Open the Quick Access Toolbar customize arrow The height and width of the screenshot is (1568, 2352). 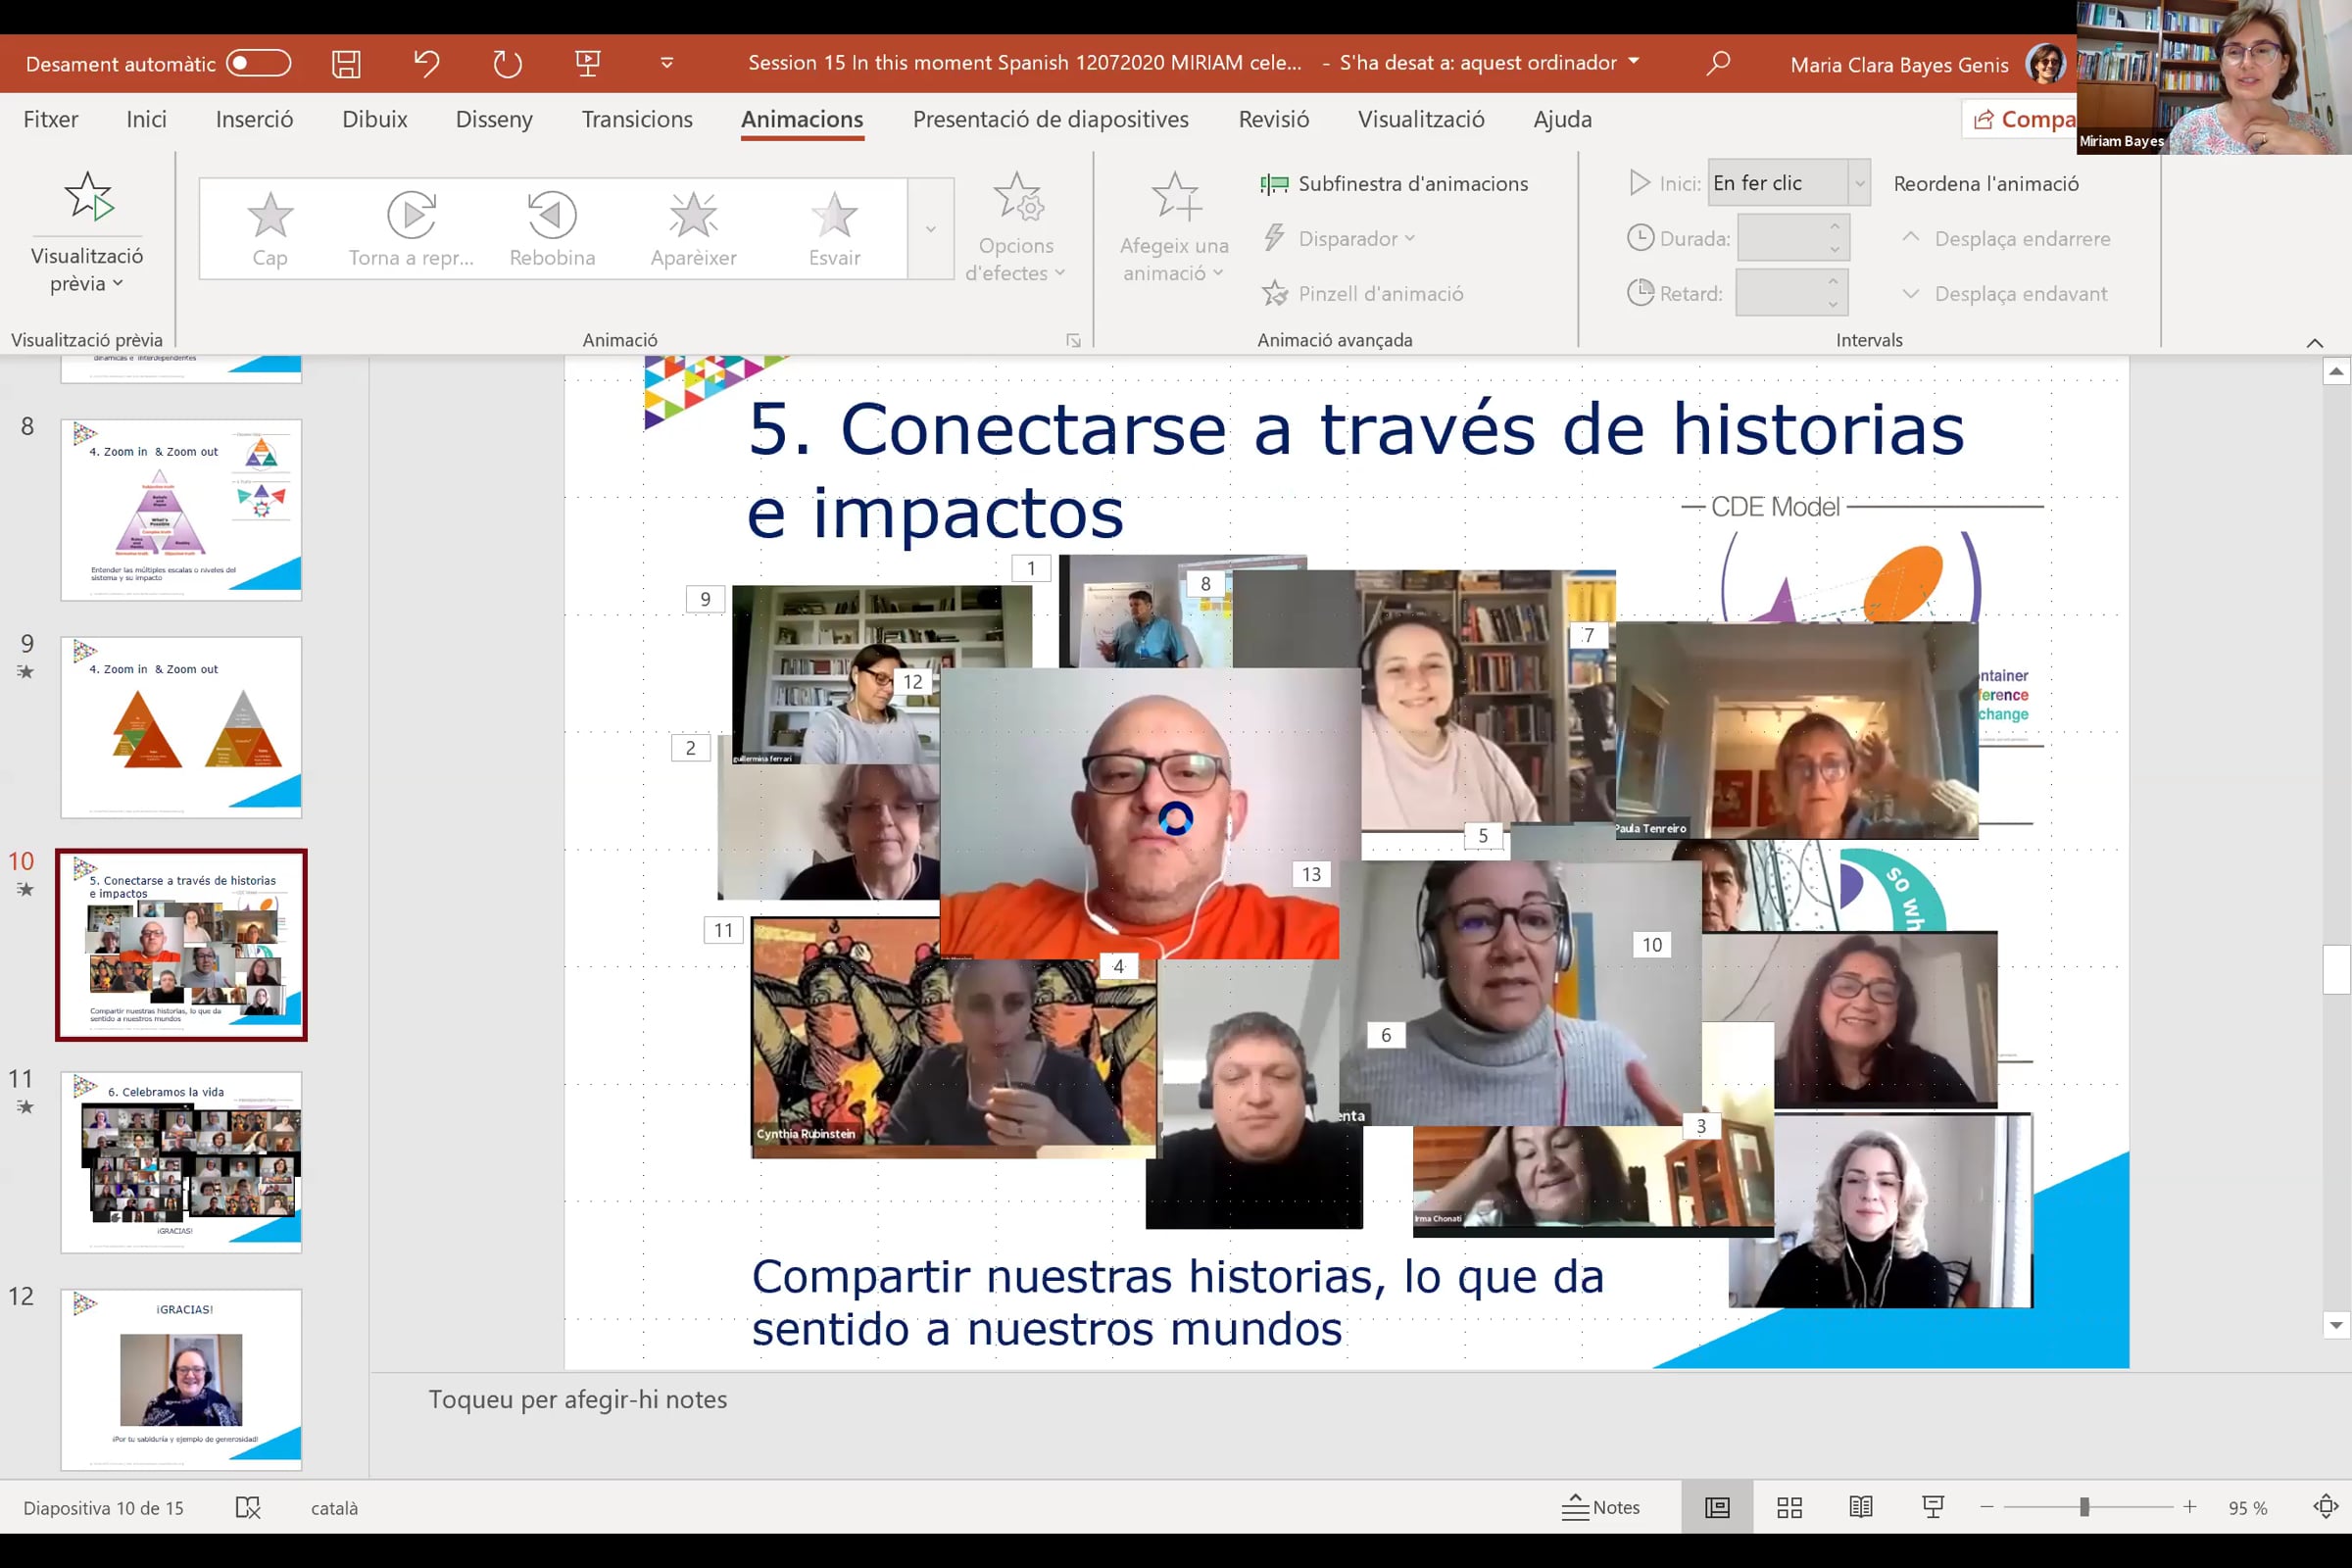pos(667,64)
